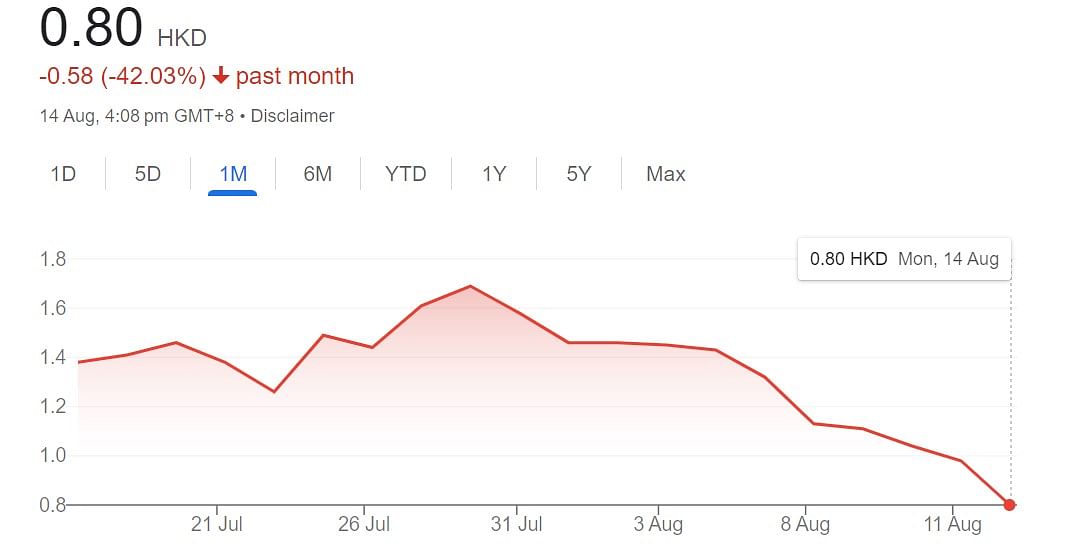Click the 21 Jul date axis label
This screenshot has height=546, width=1075.
point(217,525)
